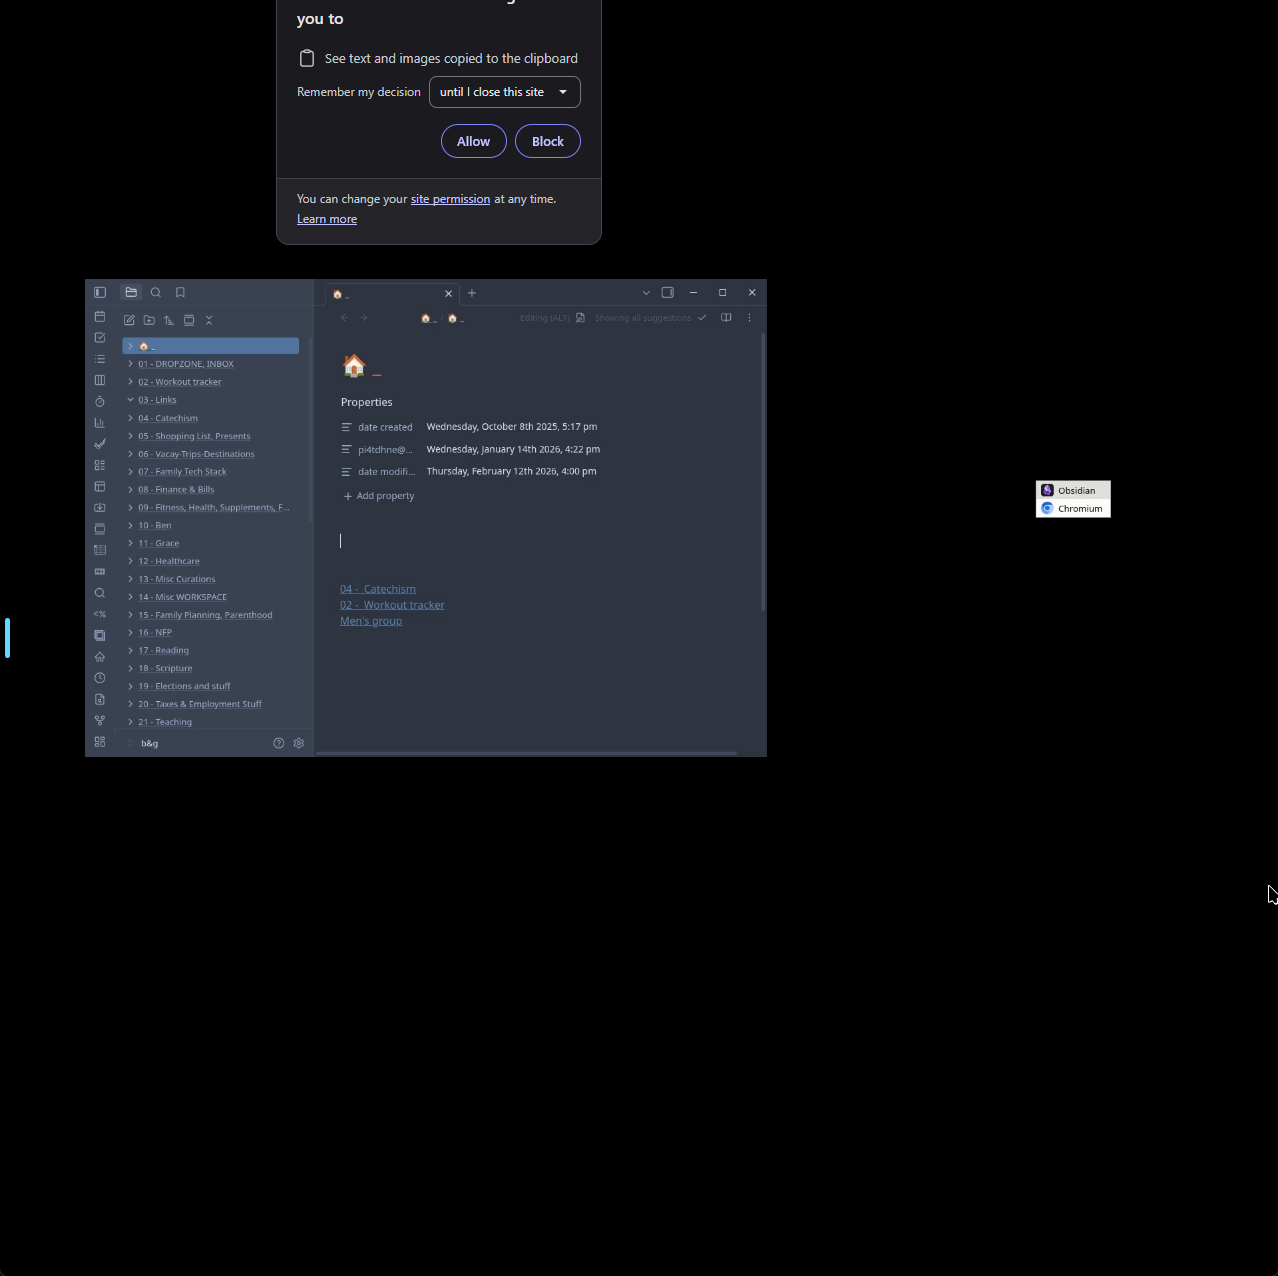1278x1276 pixels.
Task: Open Obsidian settings gear
Action: click(x=298, y=743)
